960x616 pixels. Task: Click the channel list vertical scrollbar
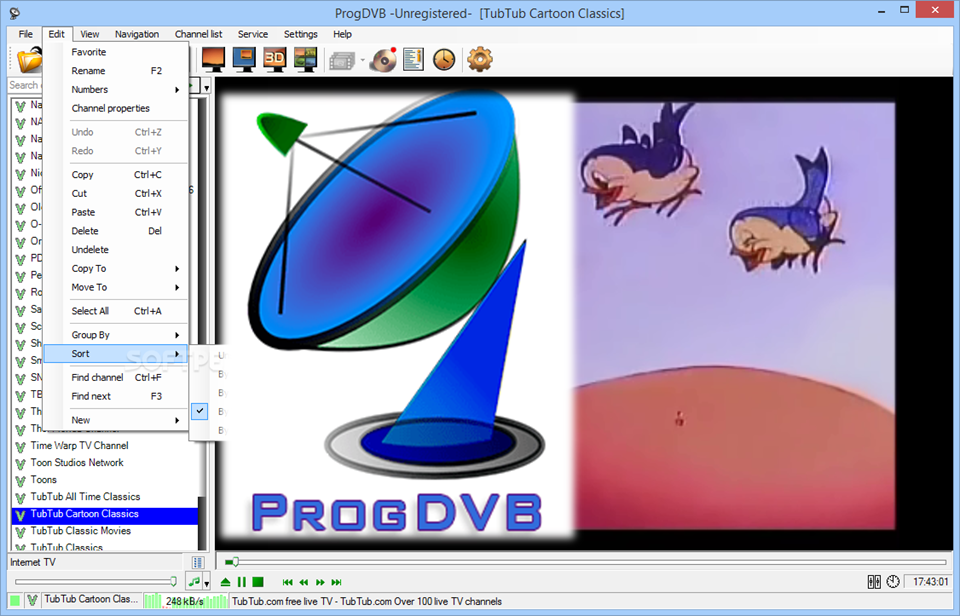click(x=201, y=323)
